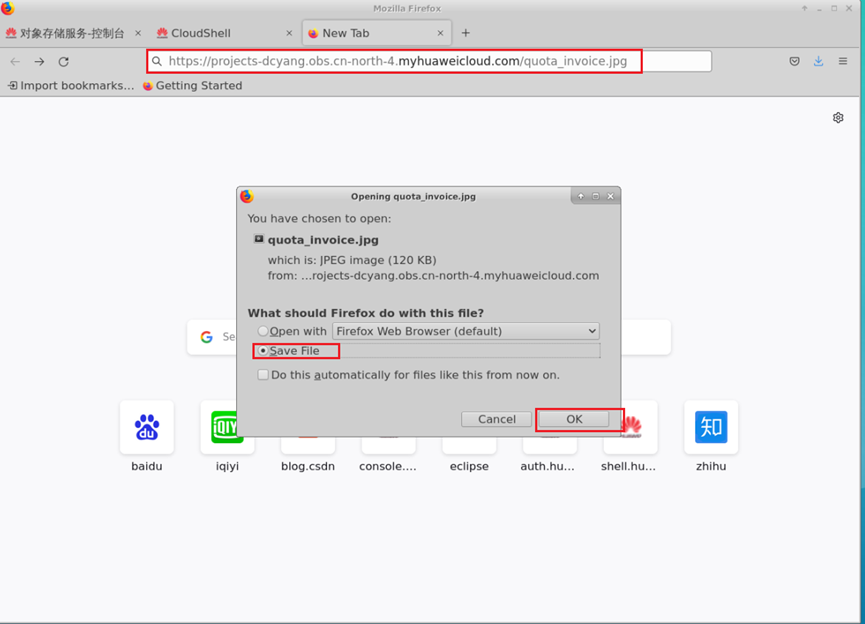Close the Opening quota_invoice.jpg dialog
Screen dimensions: 865x624
[610, 196]
